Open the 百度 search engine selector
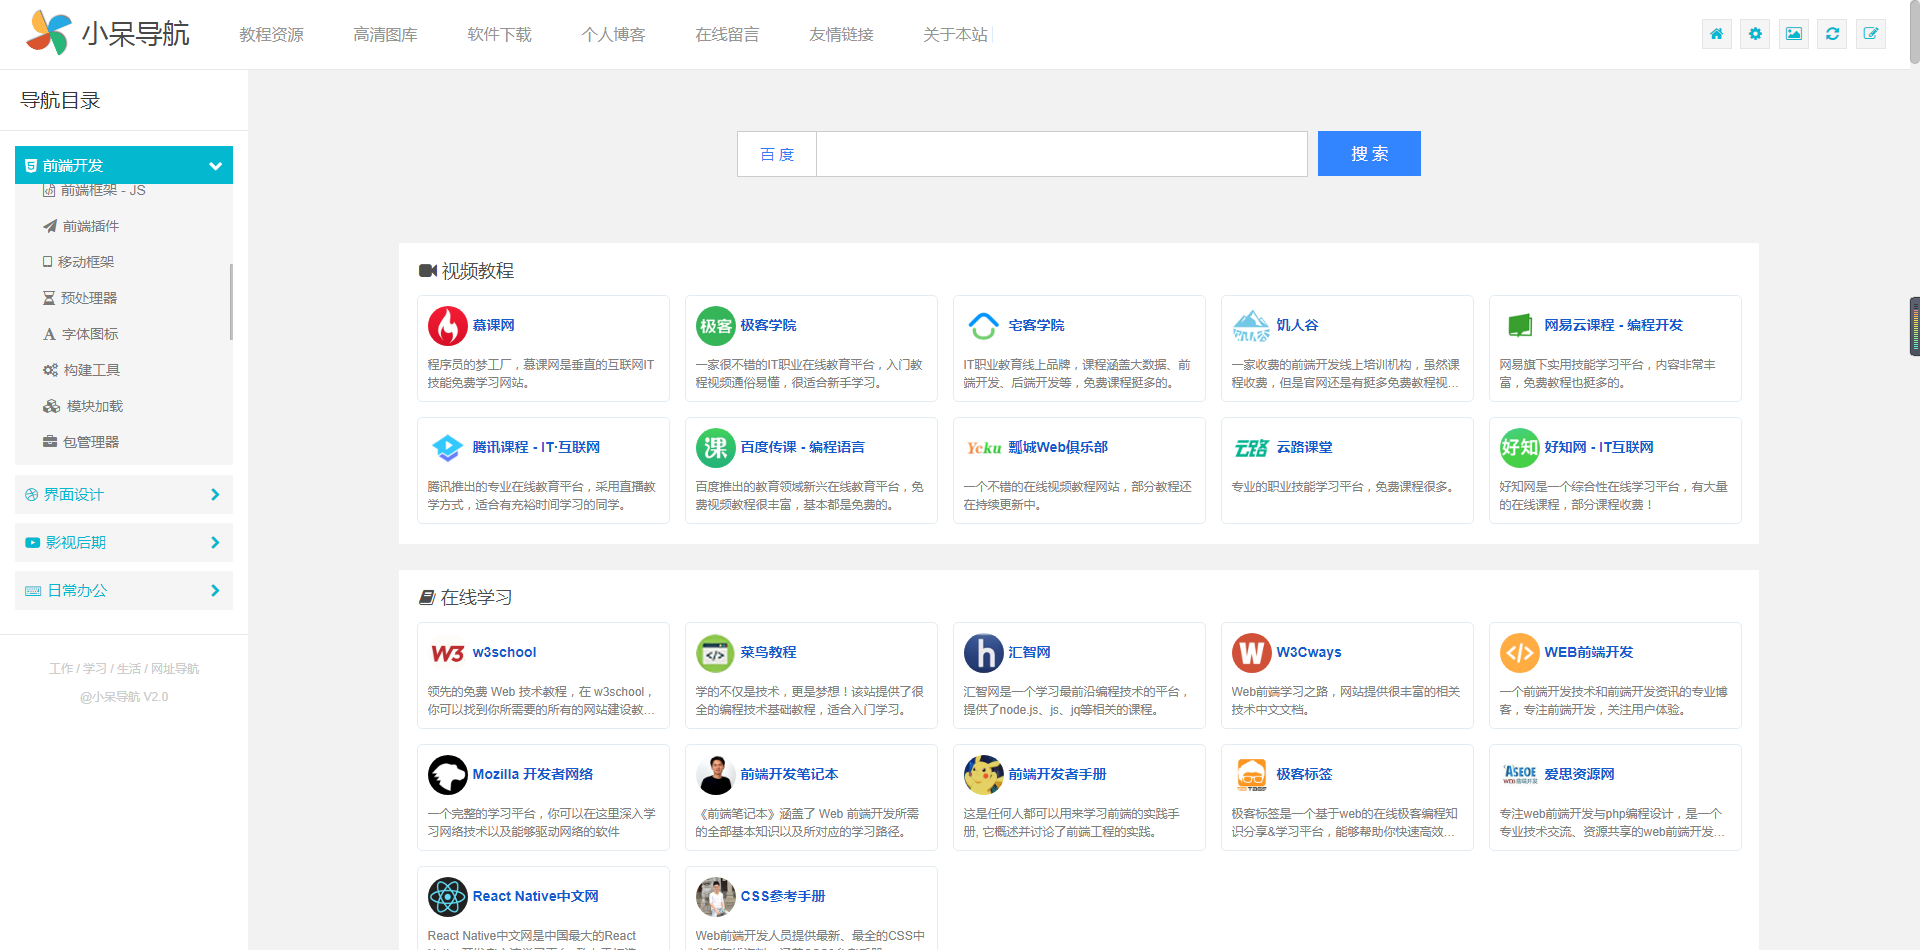 [x=777, y=155]
